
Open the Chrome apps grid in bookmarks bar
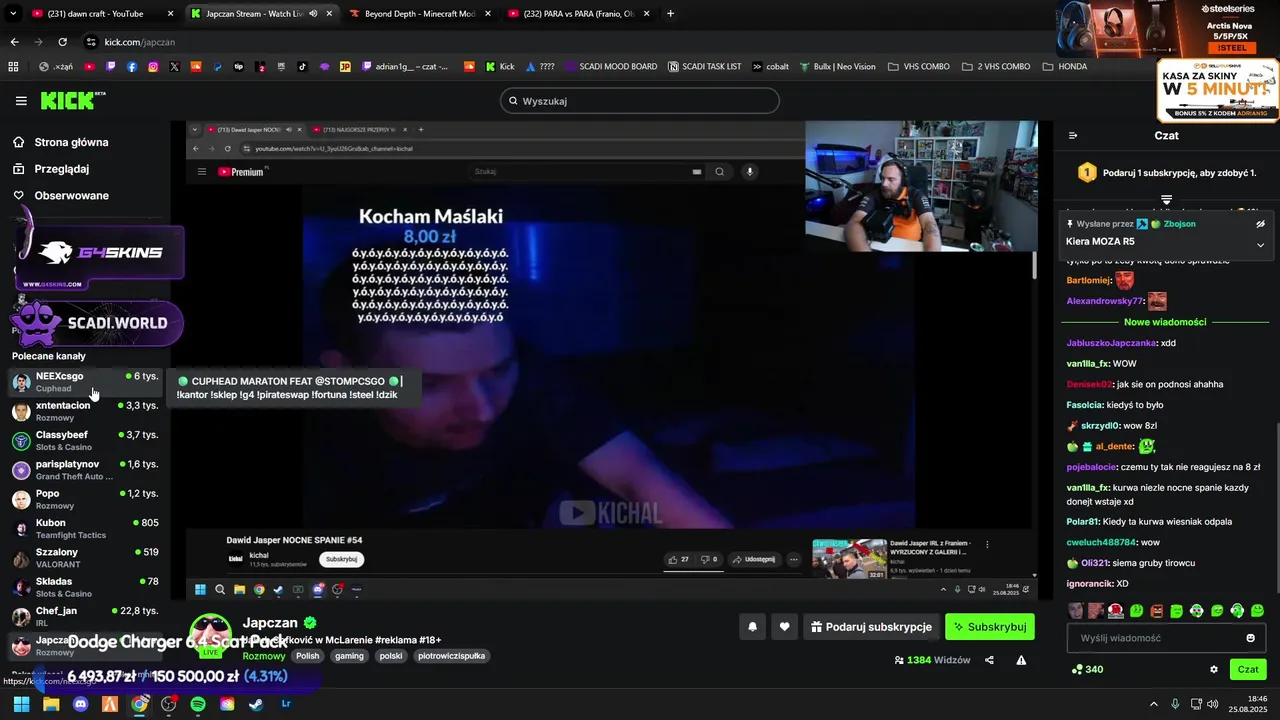click(13, 67)
